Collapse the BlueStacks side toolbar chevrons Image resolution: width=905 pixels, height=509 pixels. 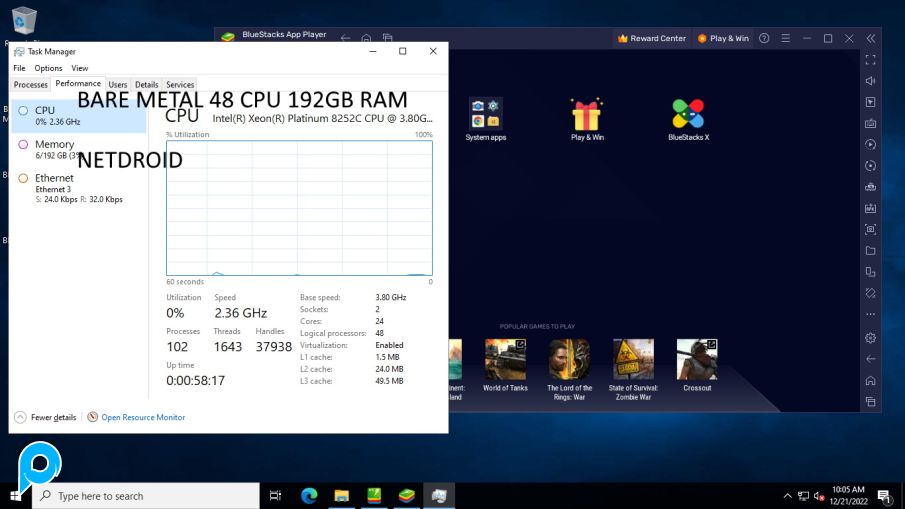pos(870,38)
